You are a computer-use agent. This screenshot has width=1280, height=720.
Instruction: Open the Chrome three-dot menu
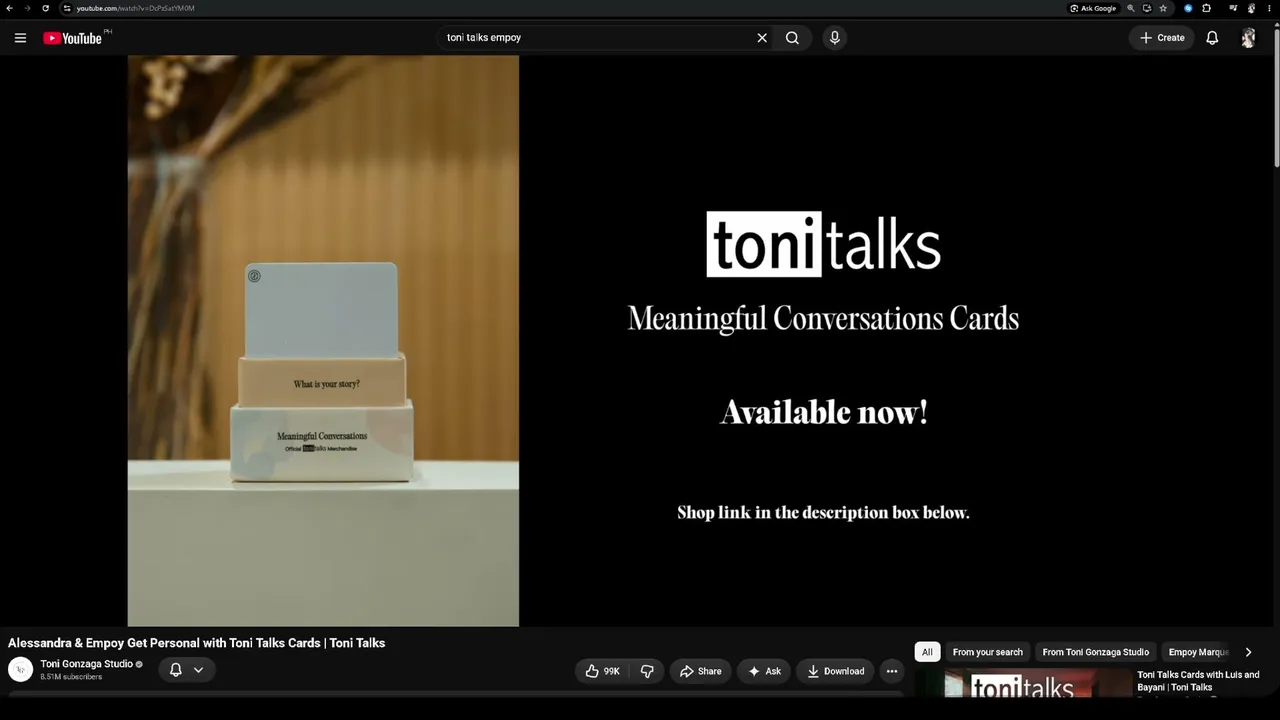tap(1269, 8)
